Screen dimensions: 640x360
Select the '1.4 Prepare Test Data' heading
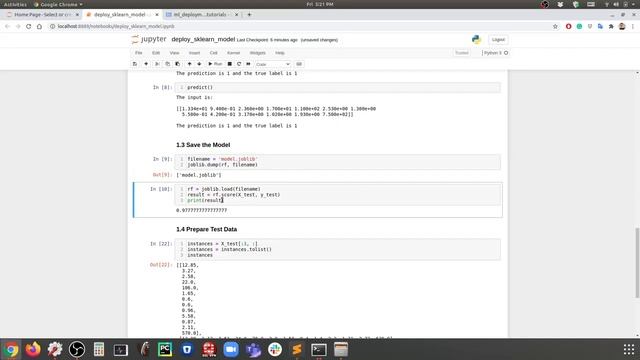pos(207,229)
